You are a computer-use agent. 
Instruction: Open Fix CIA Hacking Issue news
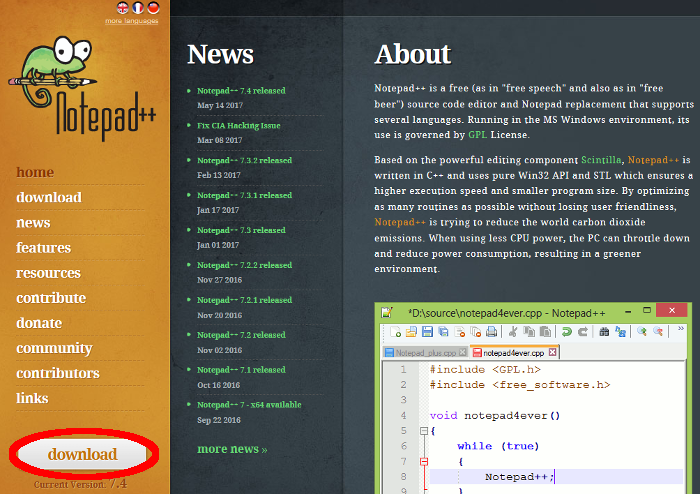(239, 125)
